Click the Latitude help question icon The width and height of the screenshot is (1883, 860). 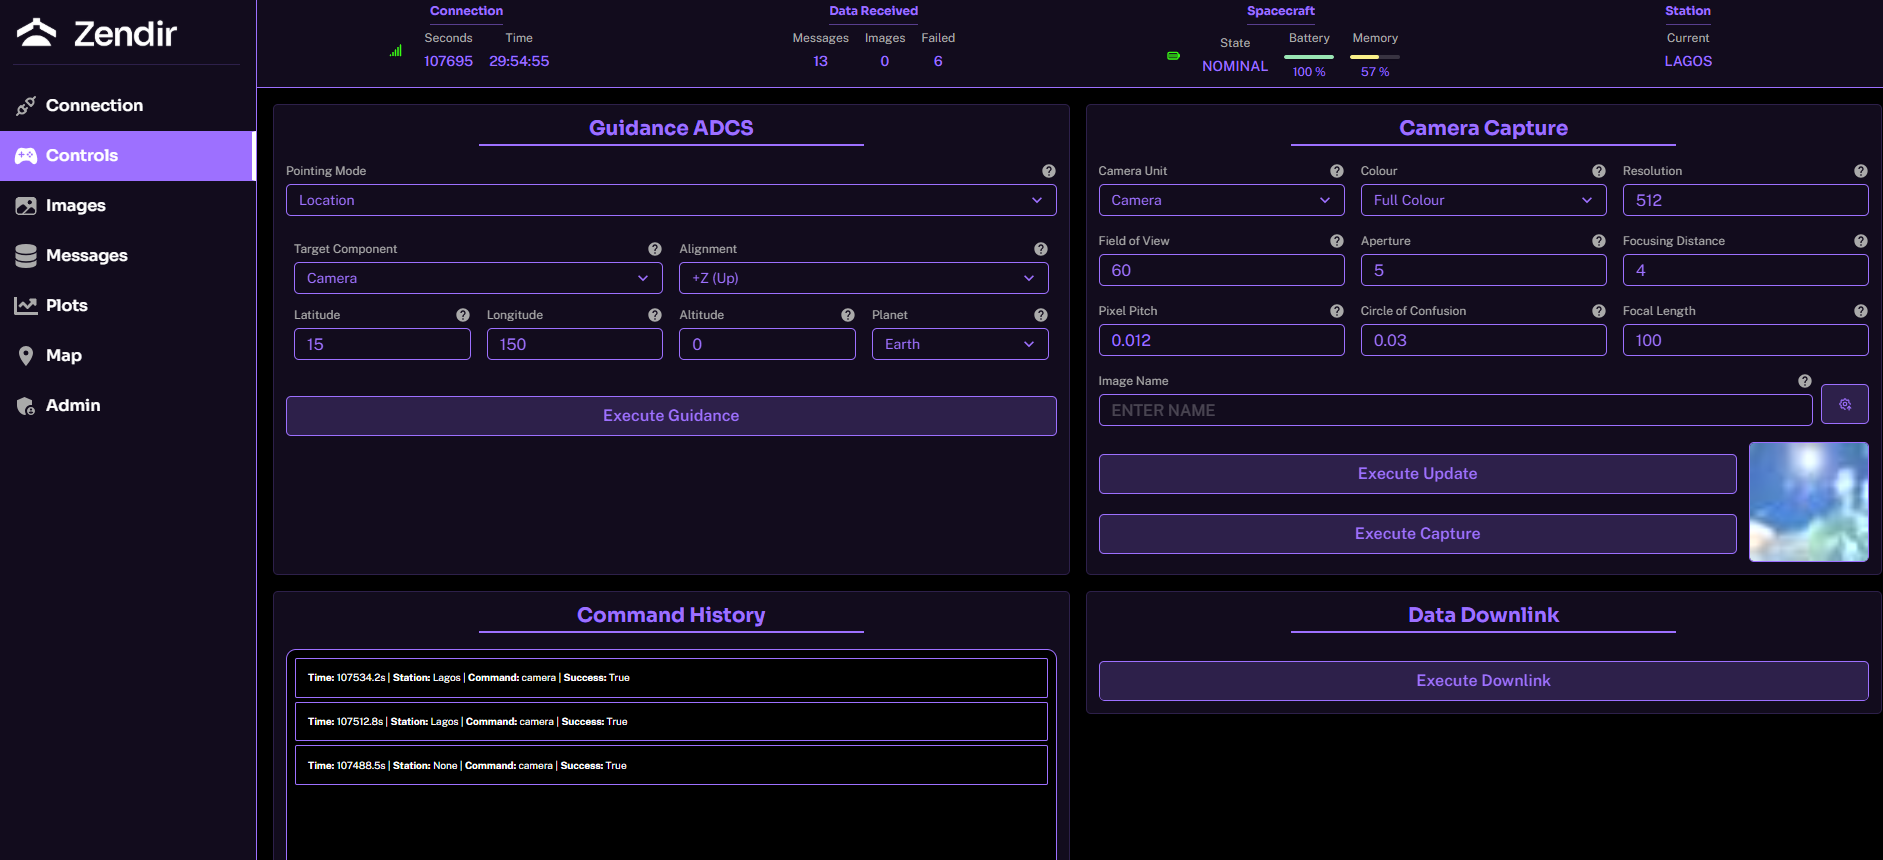462,315
